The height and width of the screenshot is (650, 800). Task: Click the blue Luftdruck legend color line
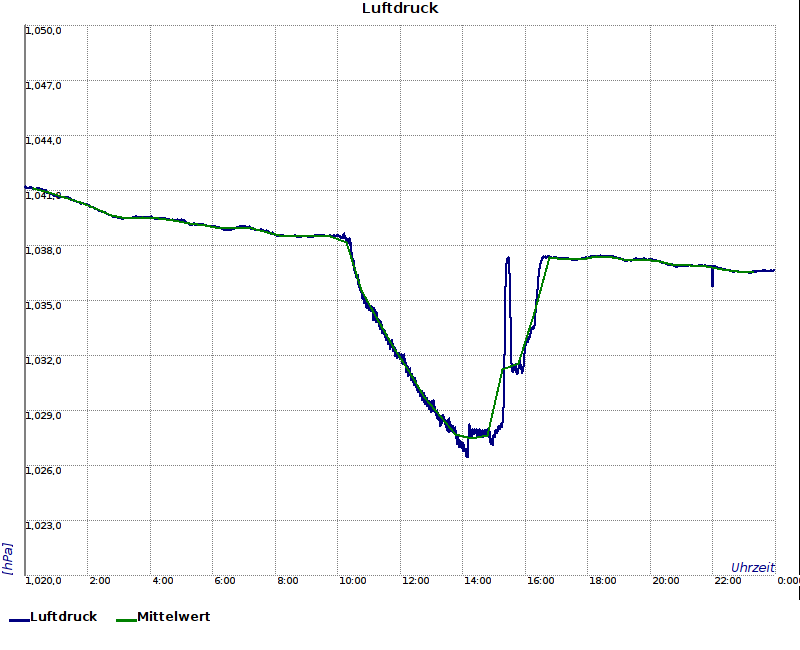(x=19, y=620)
